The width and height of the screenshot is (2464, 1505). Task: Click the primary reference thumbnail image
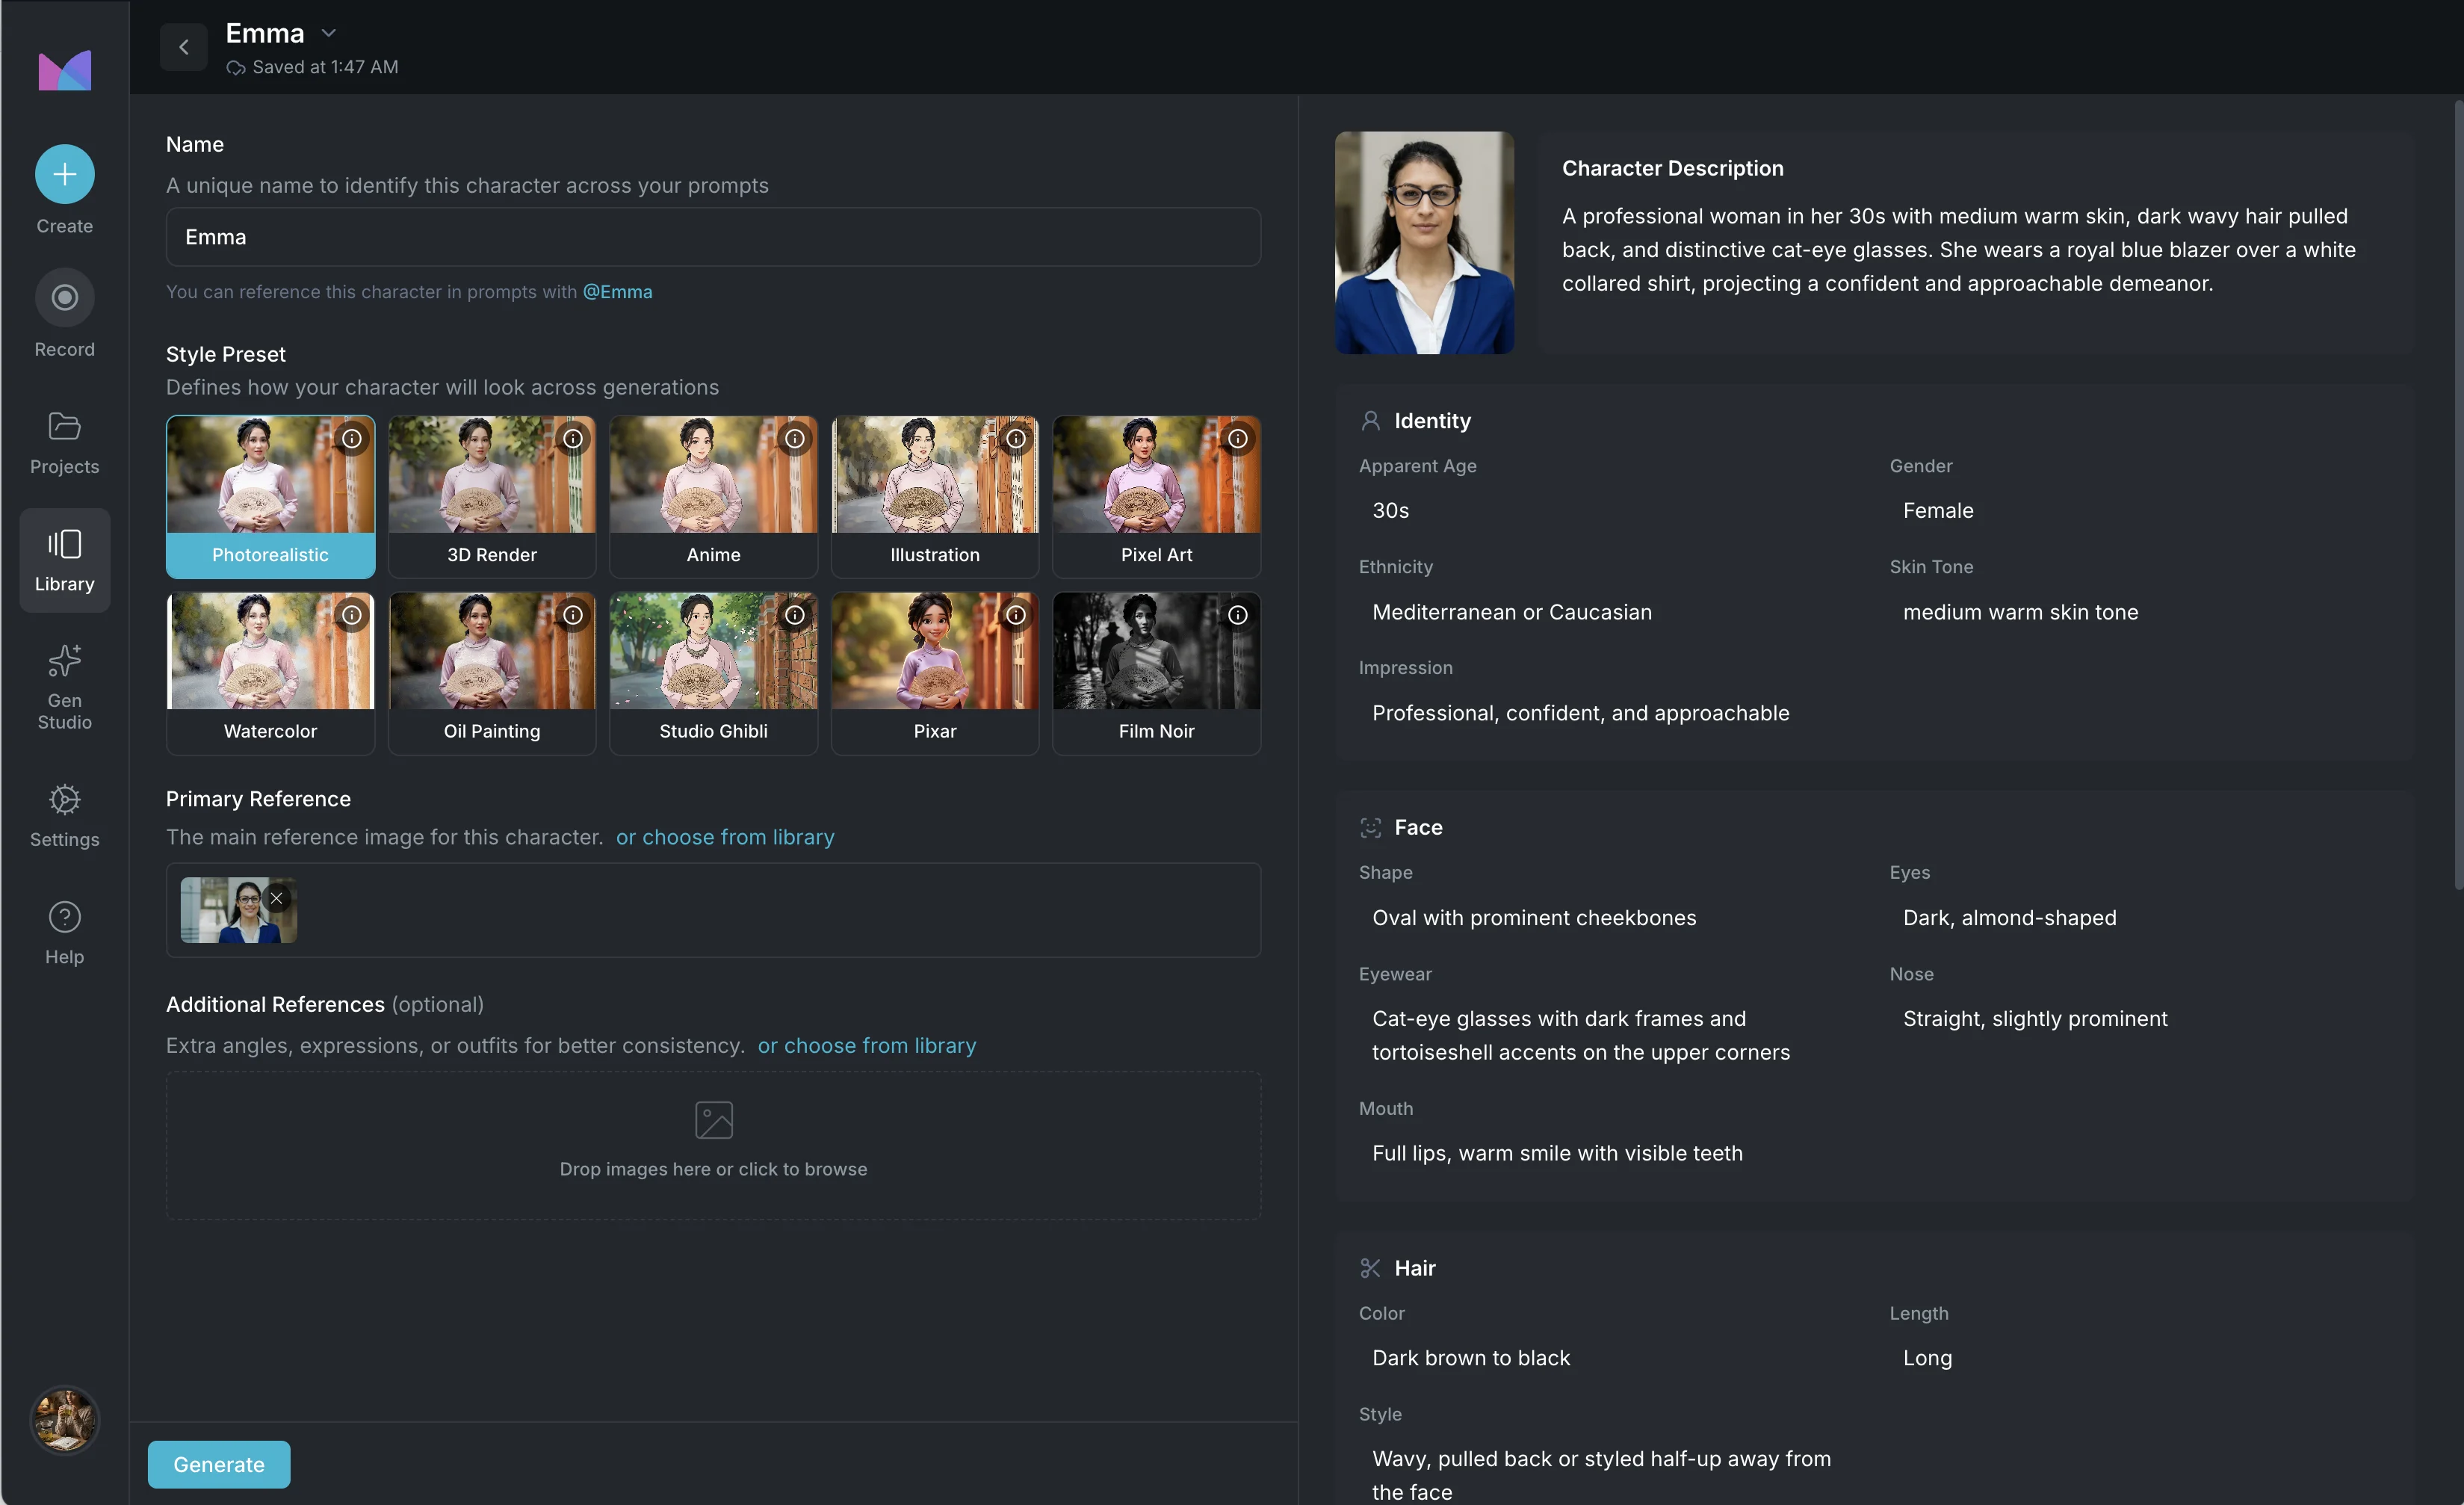[238, 910]
